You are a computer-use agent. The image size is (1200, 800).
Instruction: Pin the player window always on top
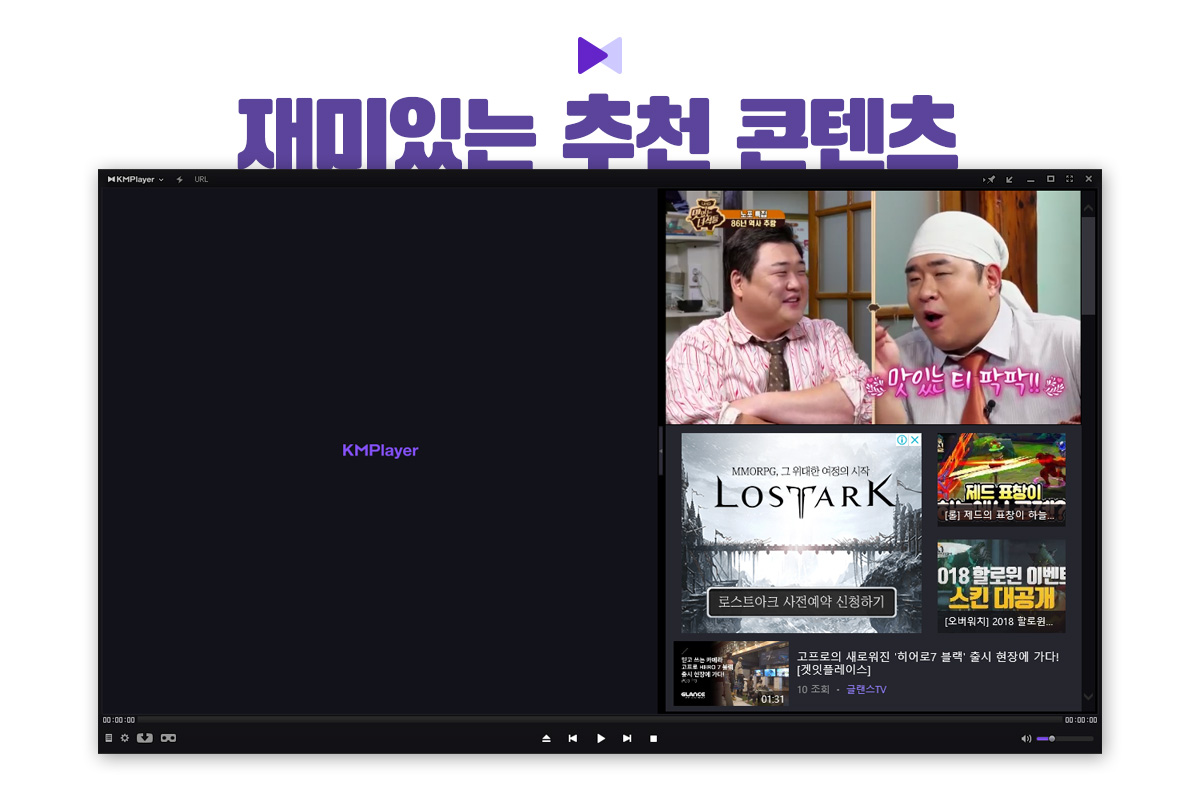tap(990, 179)
